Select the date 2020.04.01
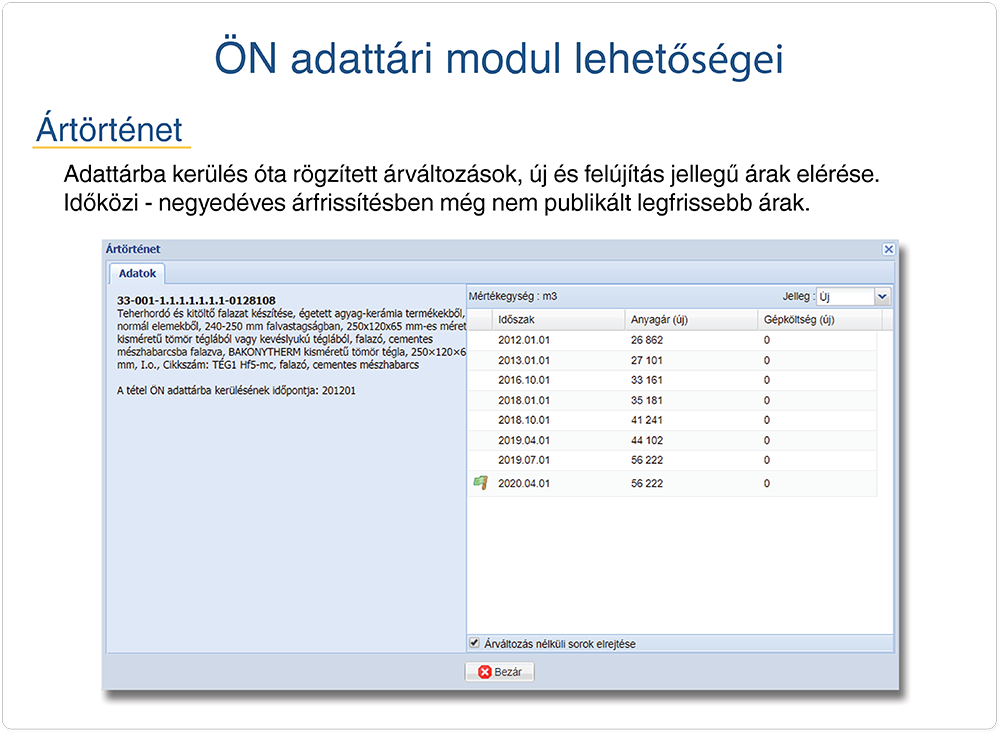Image resolution: width=1000 pixels, height=733 pixels. coord(524,484)
